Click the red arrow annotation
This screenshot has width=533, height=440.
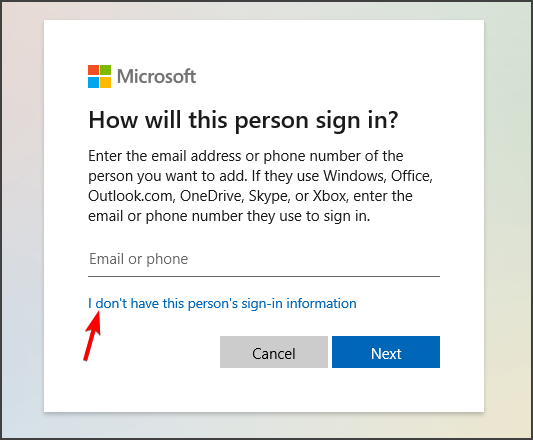(x=92, y=335)
